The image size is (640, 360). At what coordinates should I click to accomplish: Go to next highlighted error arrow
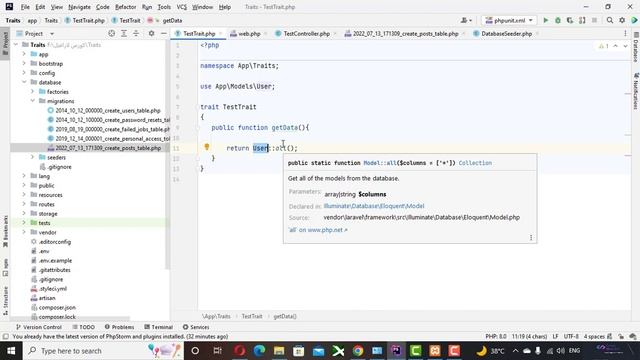(625, 46)
